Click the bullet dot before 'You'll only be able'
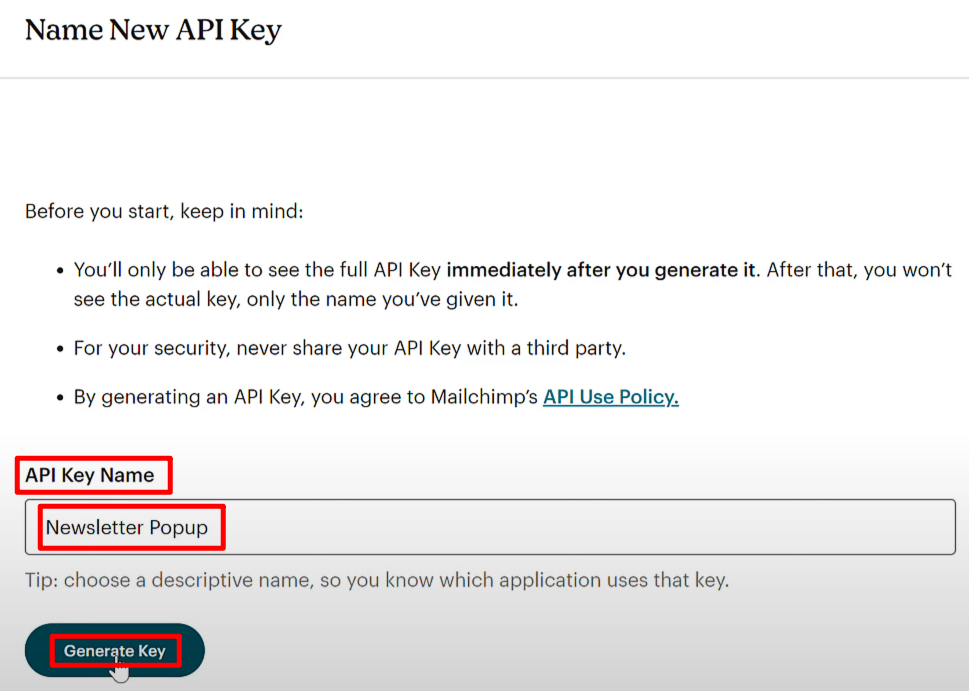Screen dimensions: 969x691 point(60,271)
